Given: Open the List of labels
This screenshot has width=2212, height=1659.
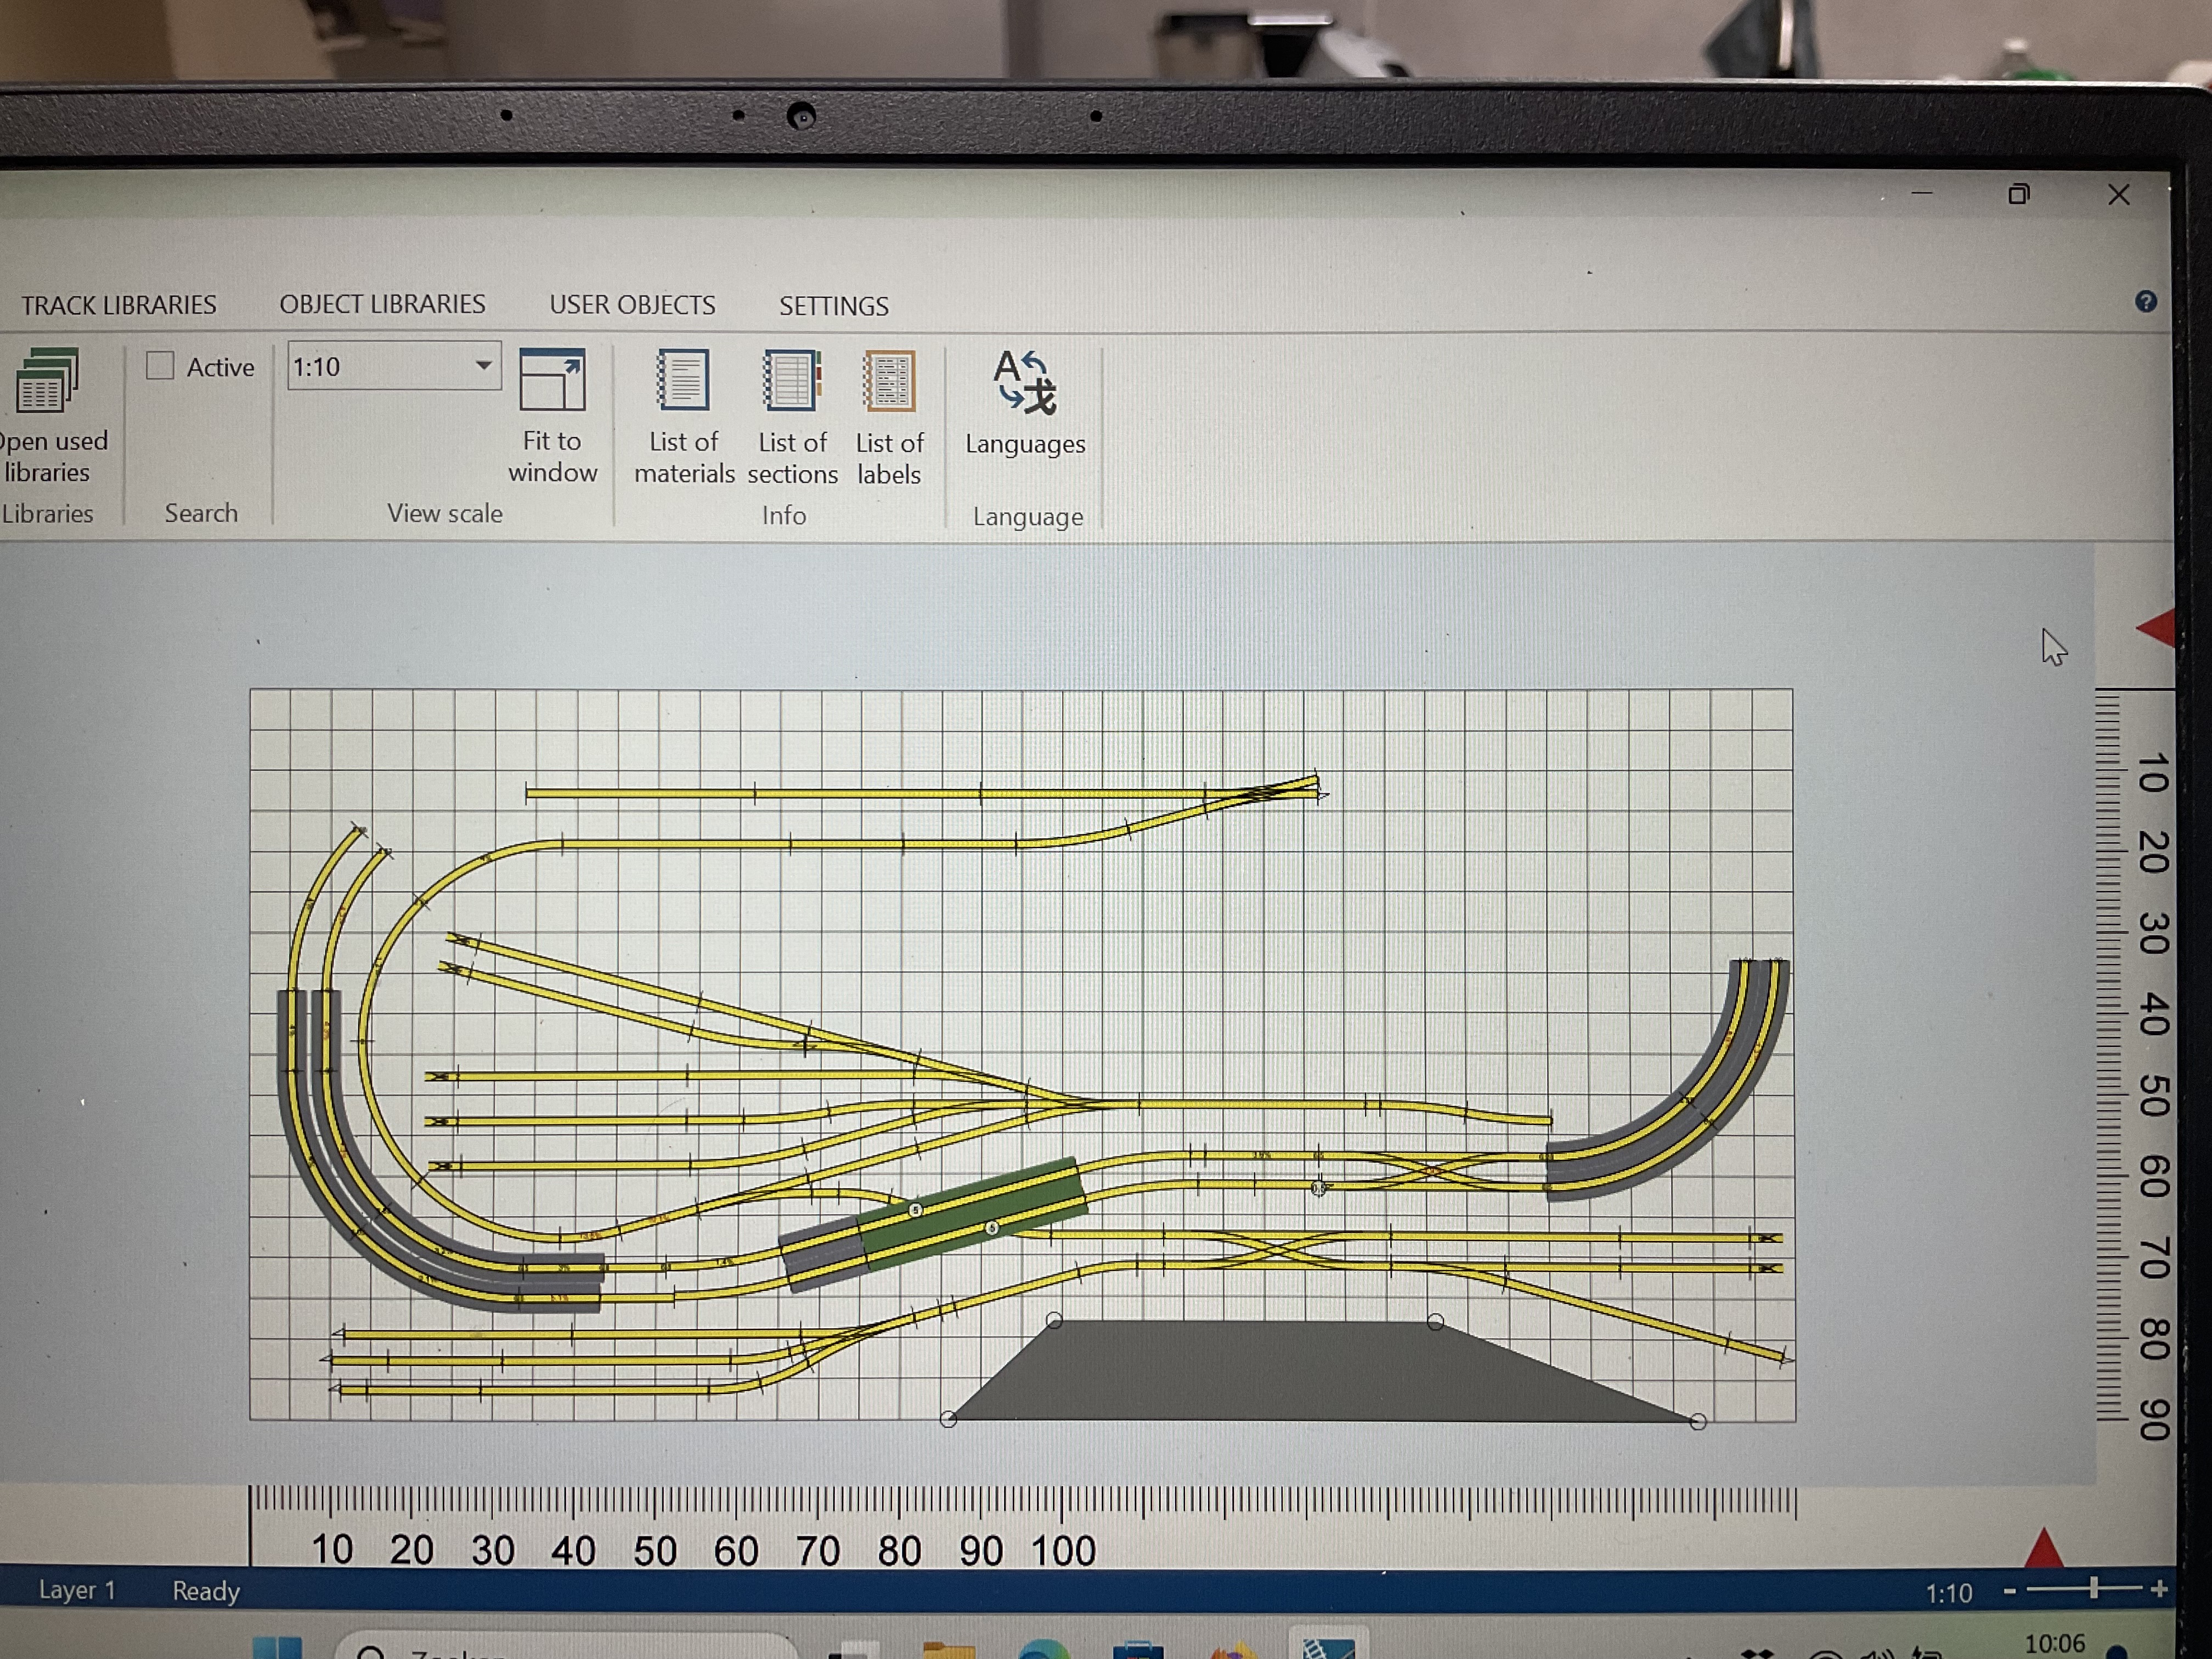Looking at the screenshot, I should tap(889, 380).
